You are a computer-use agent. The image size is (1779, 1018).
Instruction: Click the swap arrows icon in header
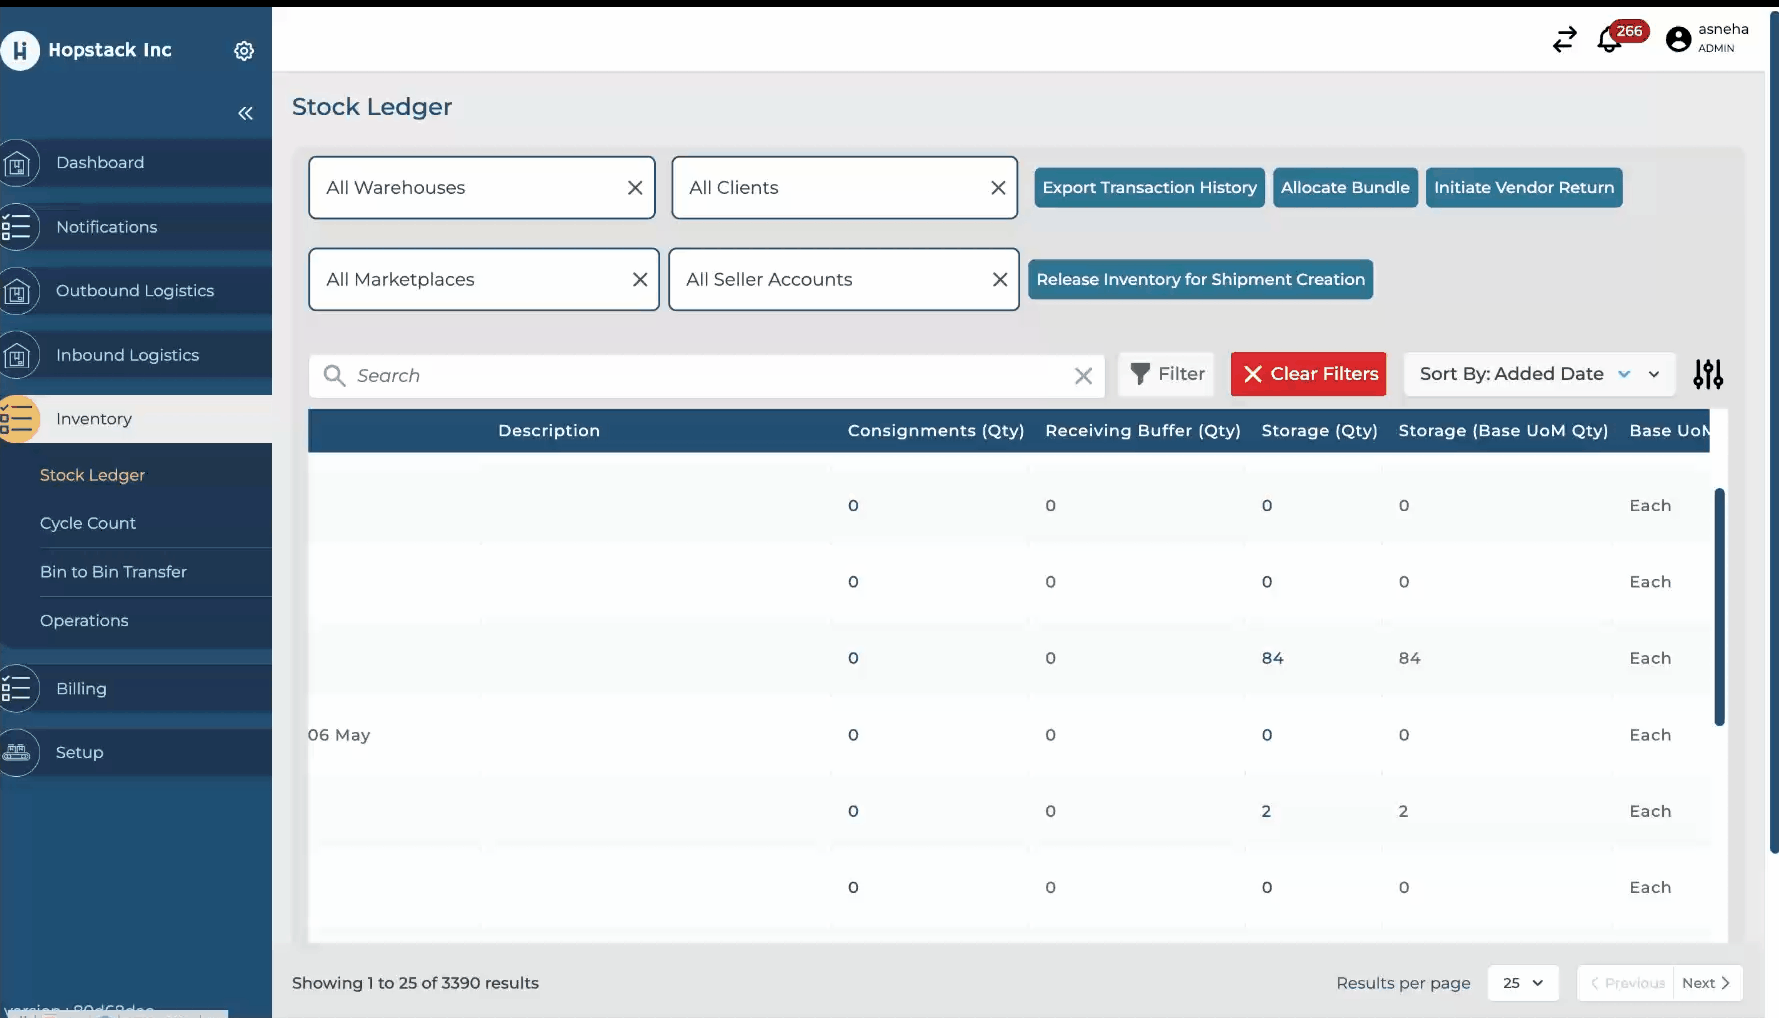click(x=1564, y=39)
